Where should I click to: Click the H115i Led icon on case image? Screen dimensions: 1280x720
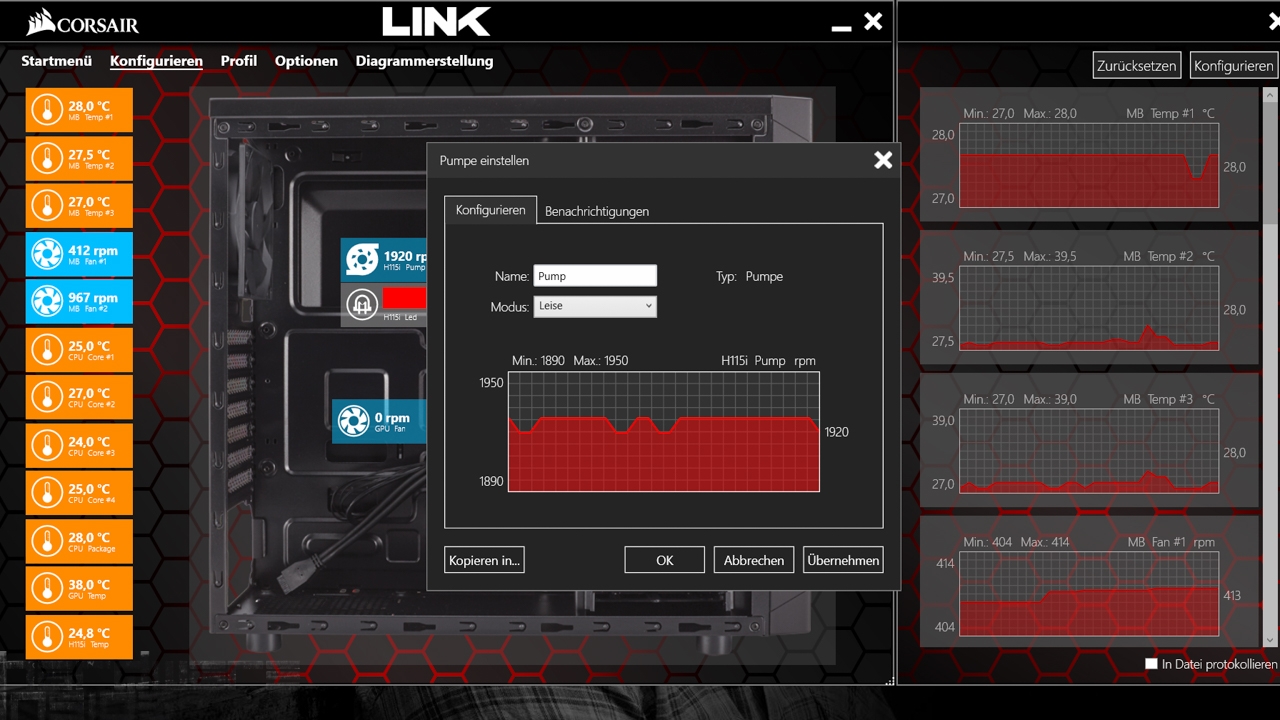point(362,305)
